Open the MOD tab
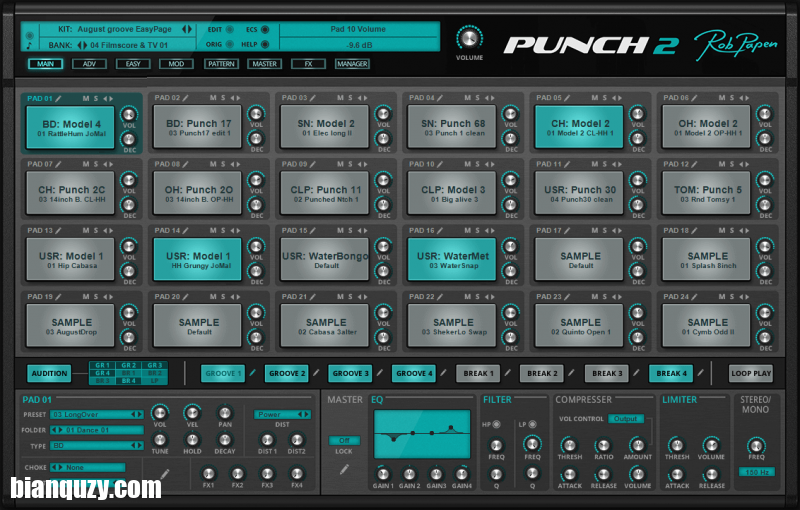Viewport: 800px width, 510px height. 177,64
